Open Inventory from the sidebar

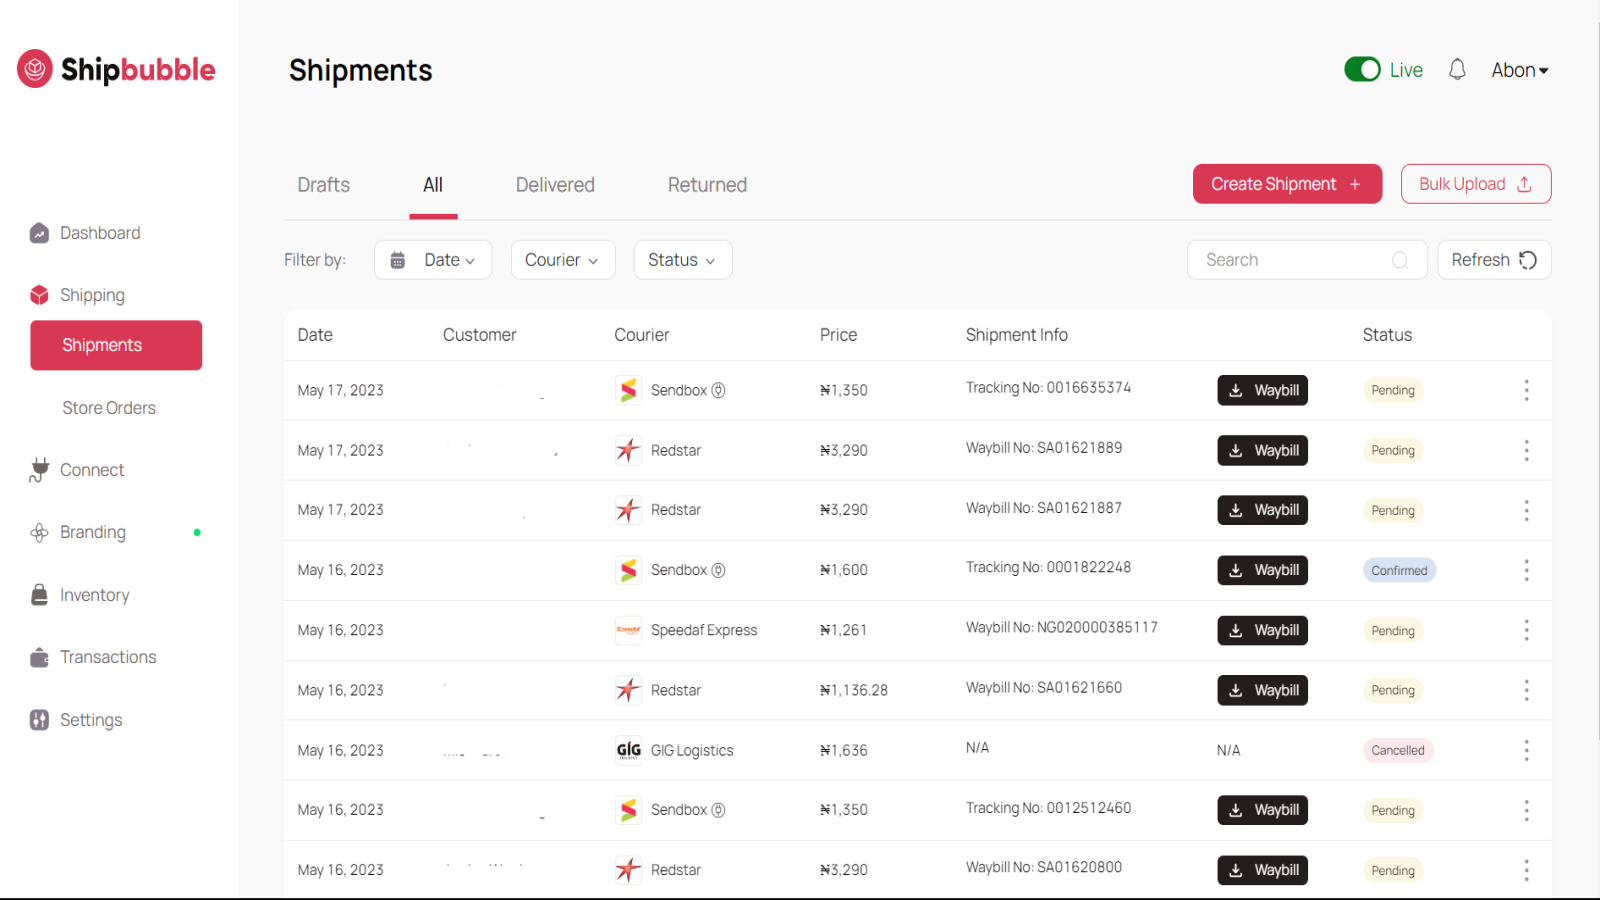[x=95, y=594]
